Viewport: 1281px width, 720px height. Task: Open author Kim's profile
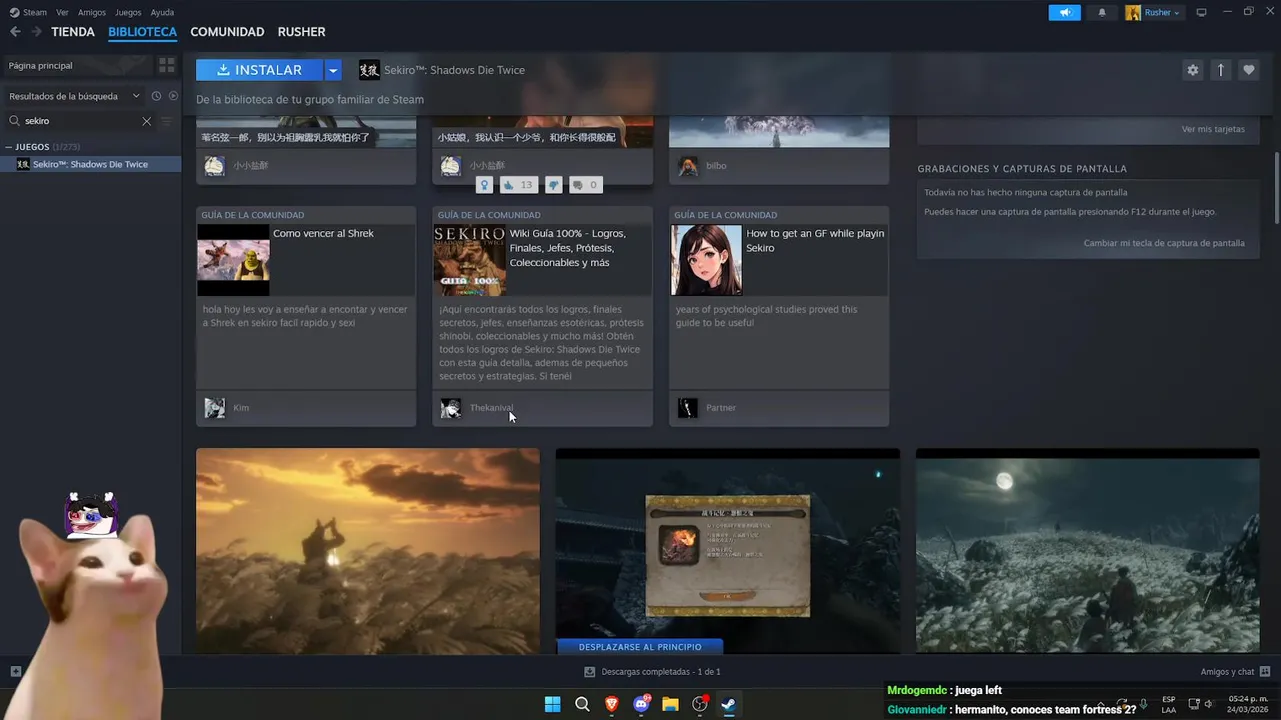tap(241, 408)
